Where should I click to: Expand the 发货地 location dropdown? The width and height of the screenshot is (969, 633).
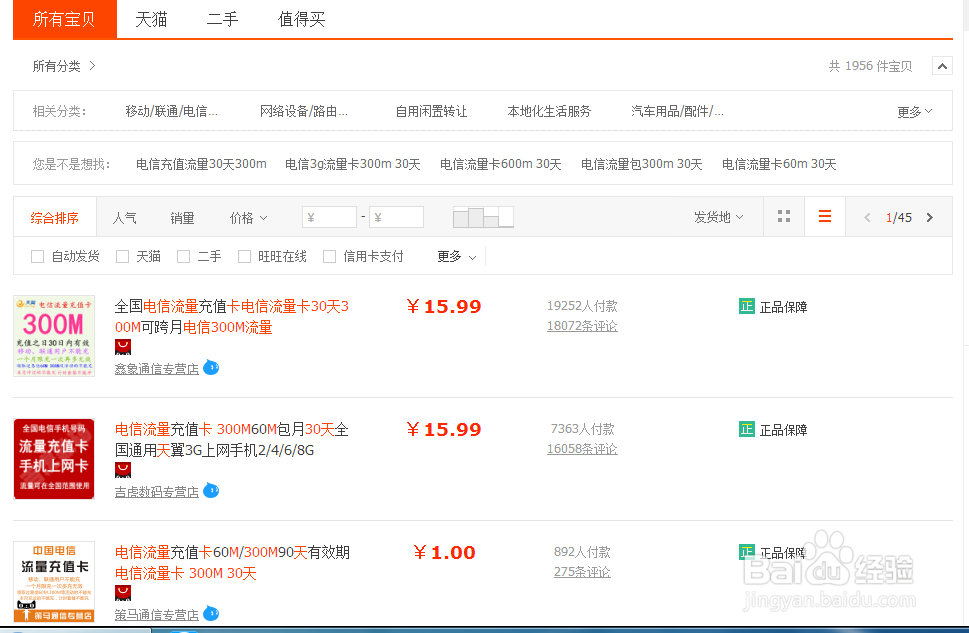718,217
